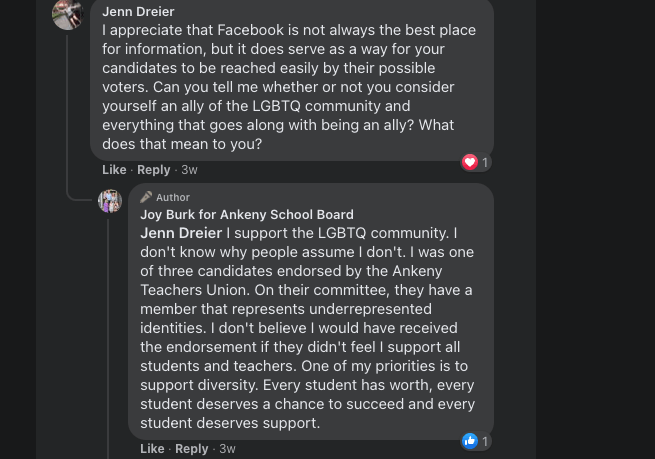The image size is (655, 459).
Task: Reply to Joy Burk's comment
Action: pyautogui.click(x=192, y=449)
